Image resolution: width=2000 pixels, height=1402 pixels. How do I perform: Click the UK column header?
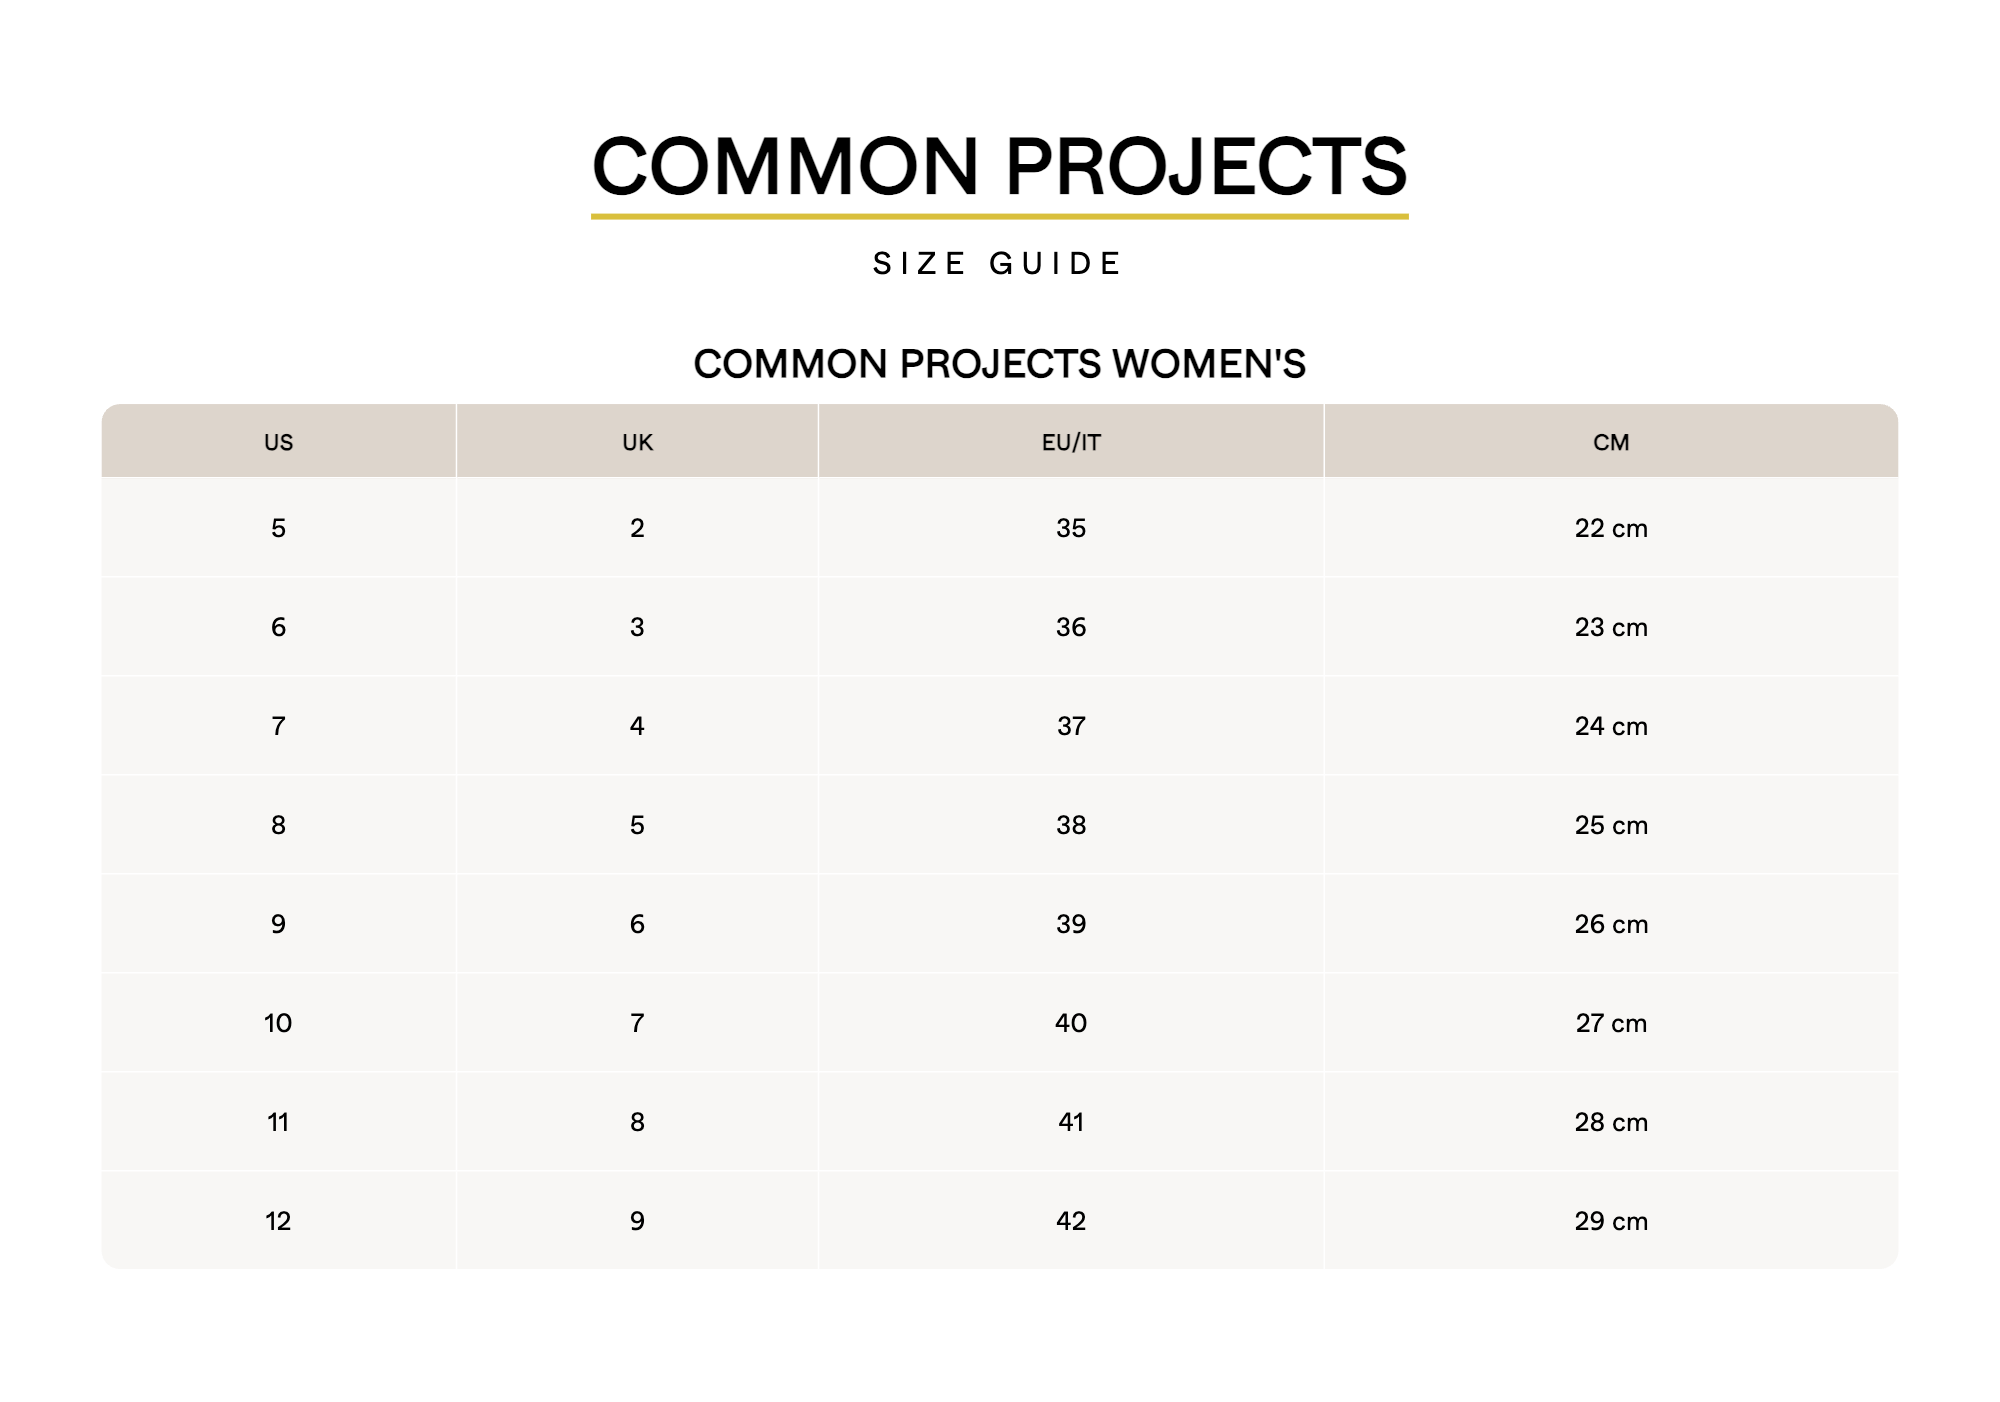click(637, 442)
